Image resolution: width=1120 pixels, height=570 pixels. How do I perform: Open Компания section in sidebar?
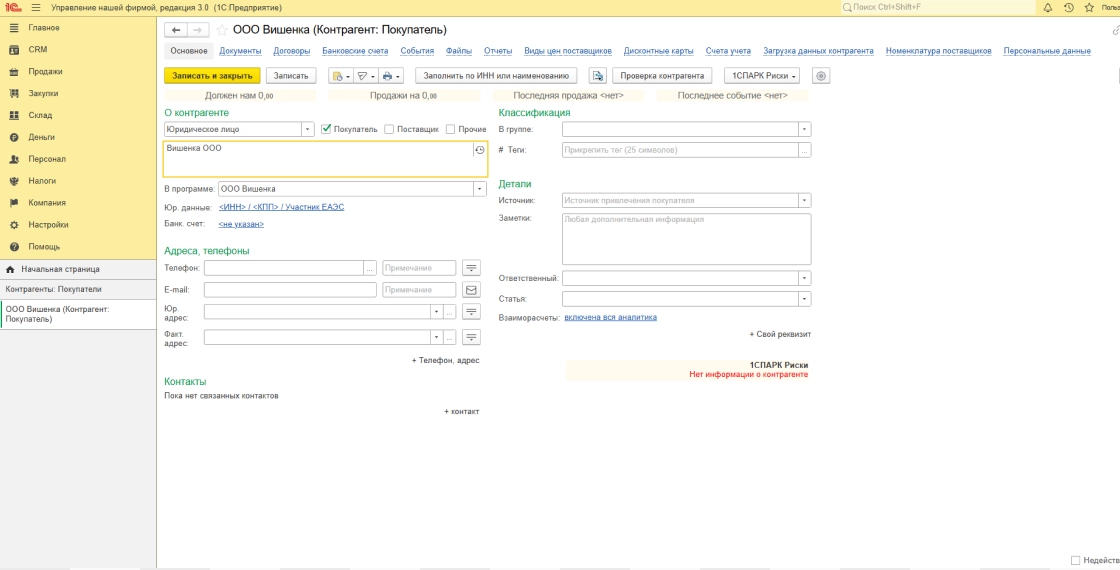[78, 203]
